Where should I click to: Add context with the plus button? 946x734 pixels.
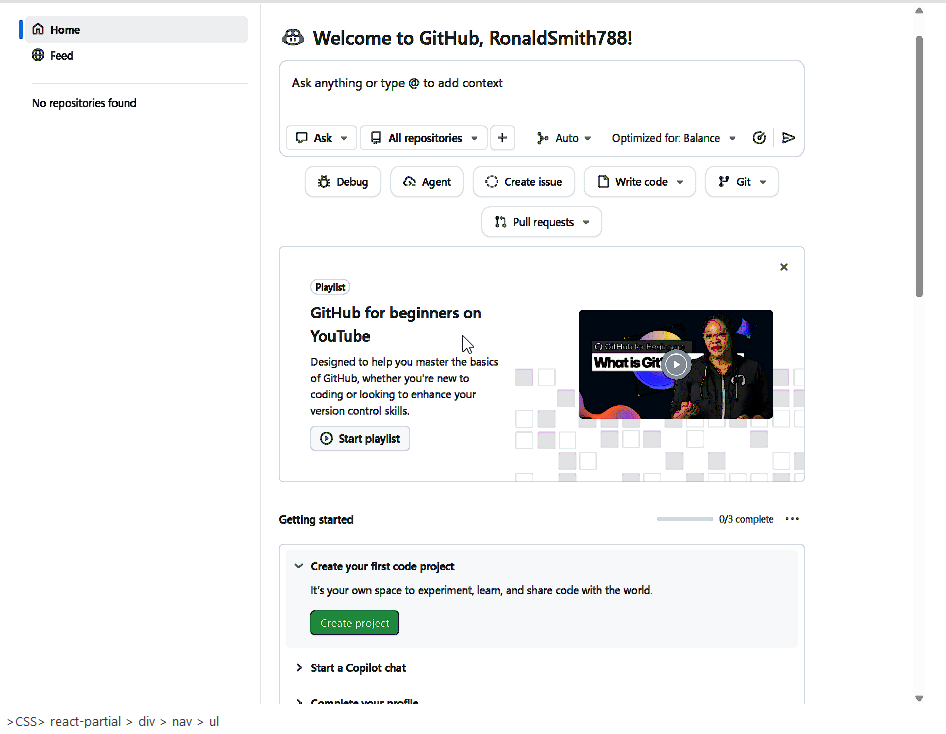[x=502, y=138]
